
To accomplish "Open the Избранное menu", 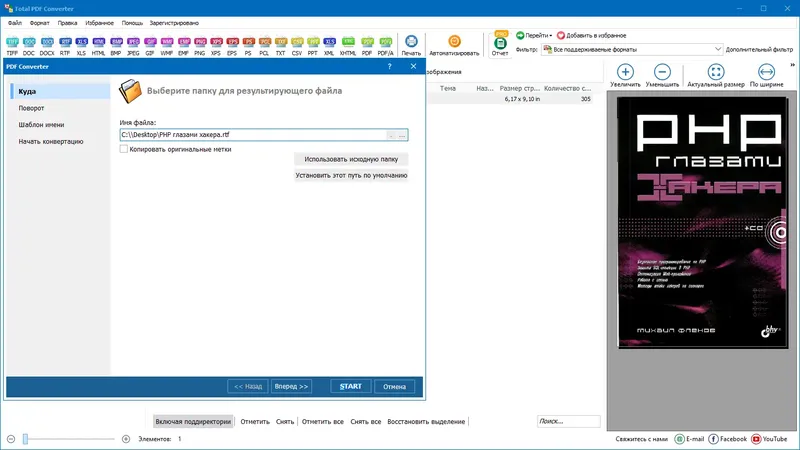I will point(99,23).
